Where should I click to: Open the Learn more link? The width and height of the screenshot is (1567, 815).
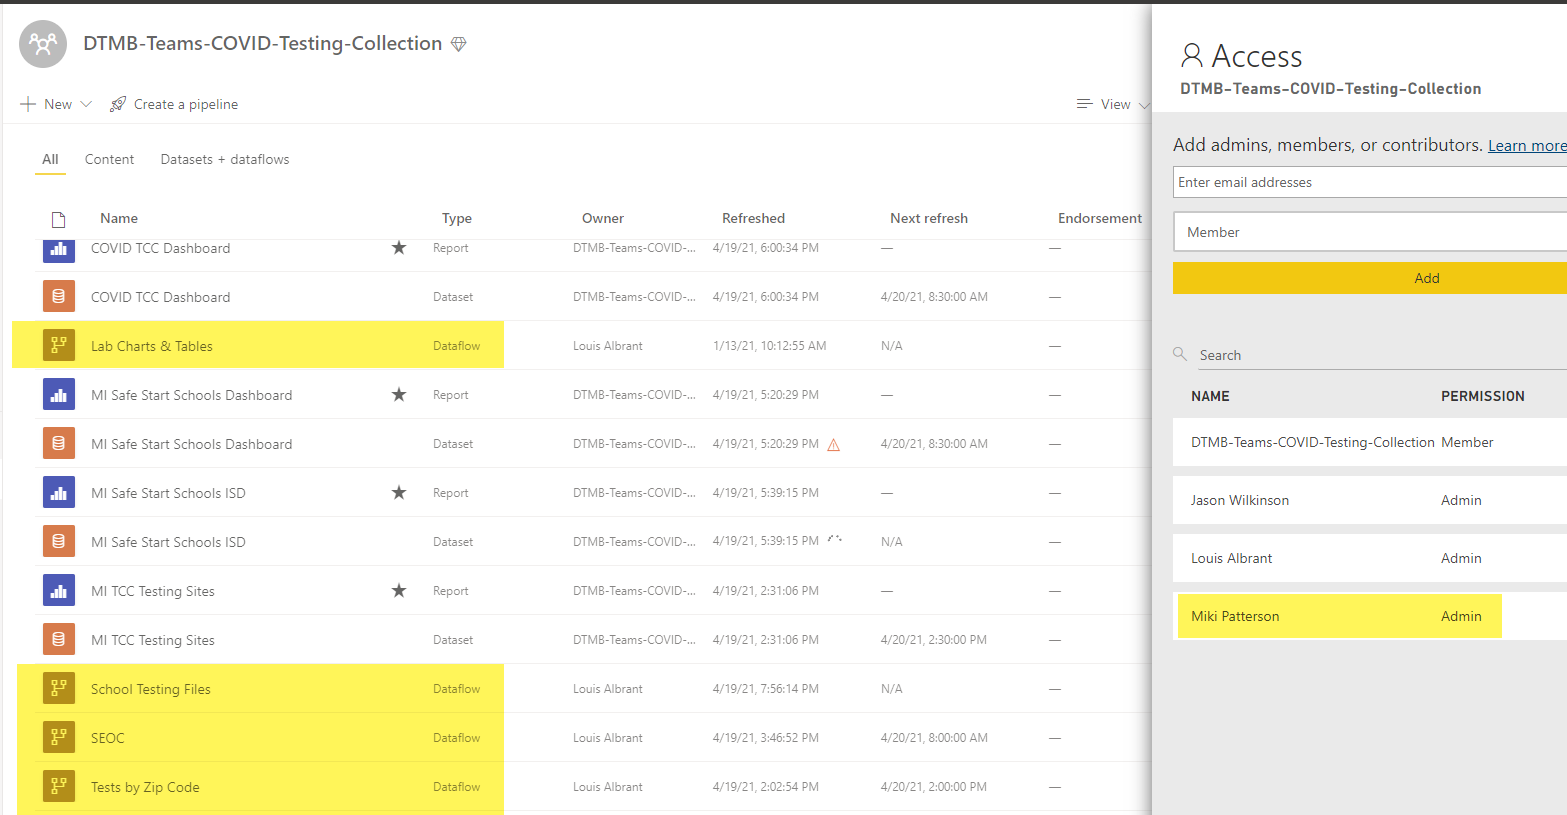point(1527,146)
